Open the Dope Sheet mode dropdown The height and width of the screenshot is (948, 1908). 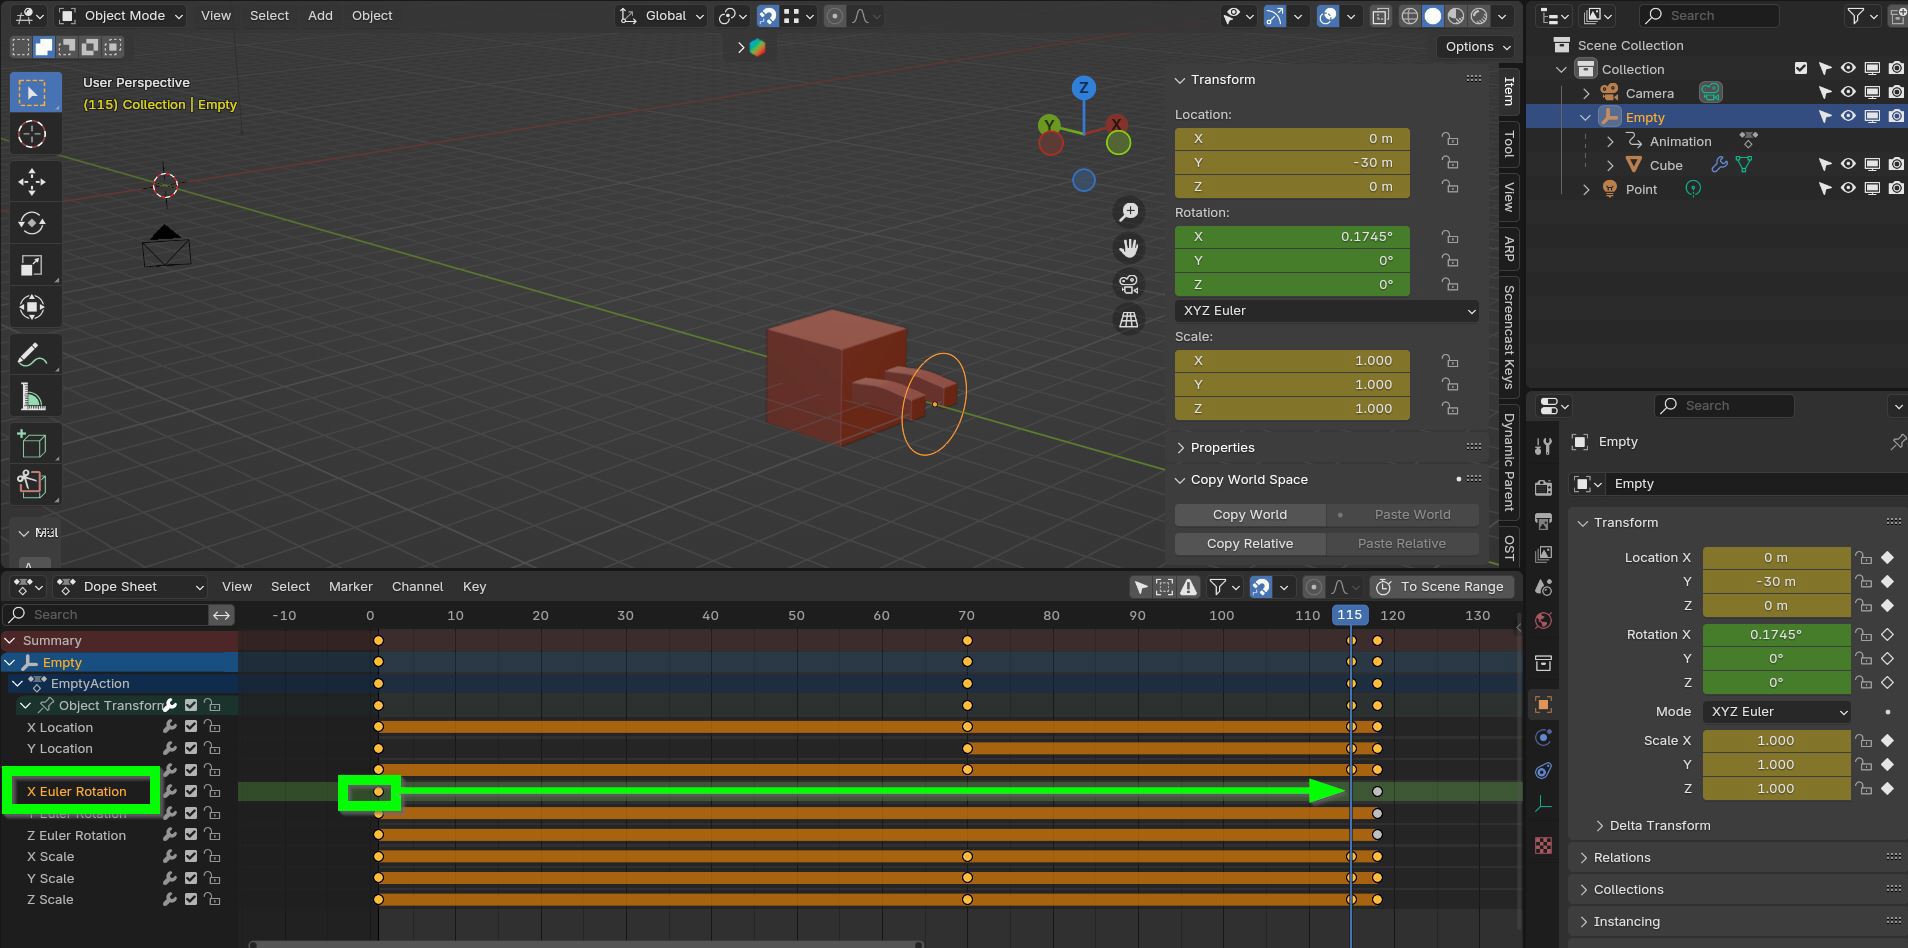pyautogui.click(x=131, y=587)
